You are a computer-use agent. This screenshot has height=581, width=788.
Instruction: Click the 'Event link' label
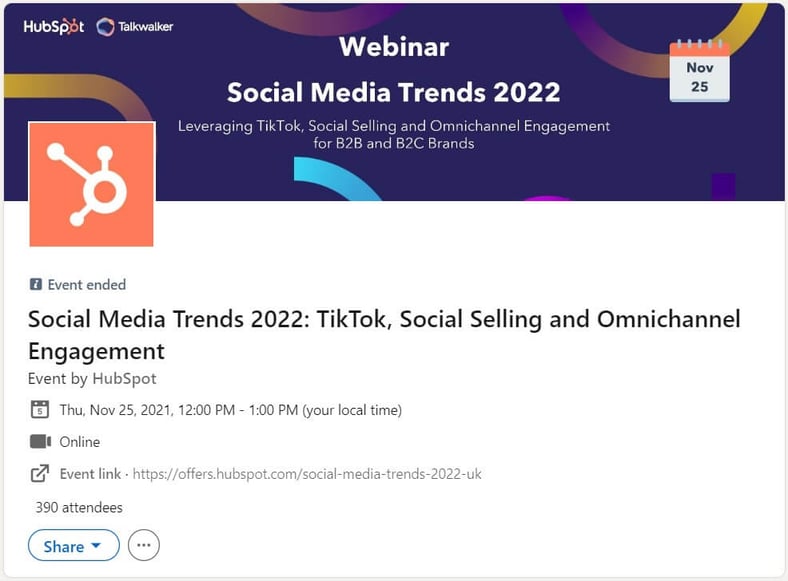pyautogui.click(x=90, y=474)
